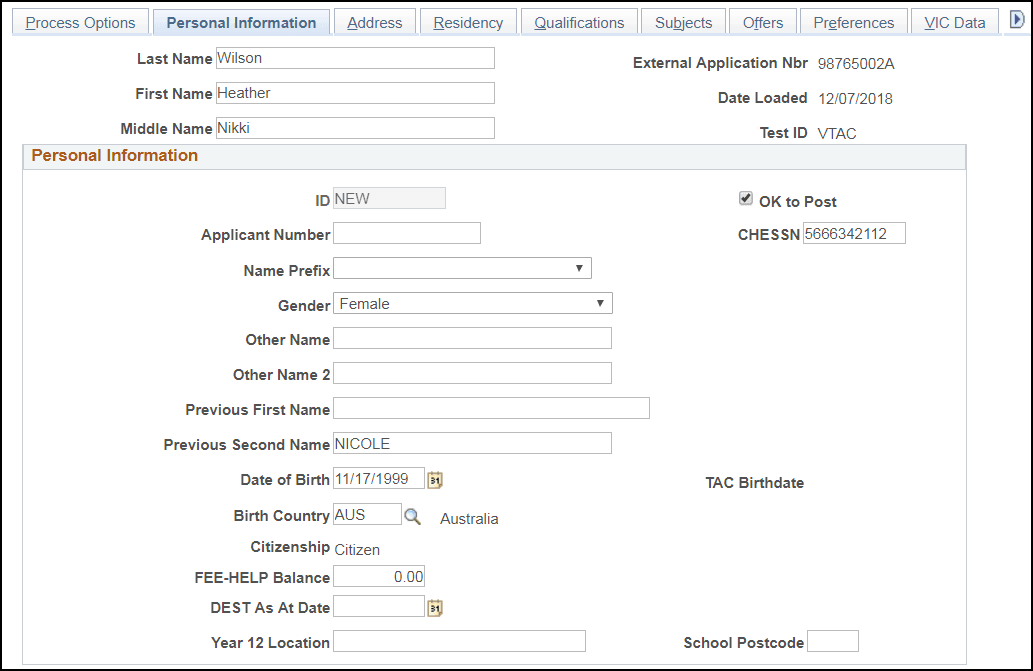Select the Qualifications tab
The height and width of the screenshot is (671, 1033).
pyautogui.click(x=579, y=21)
